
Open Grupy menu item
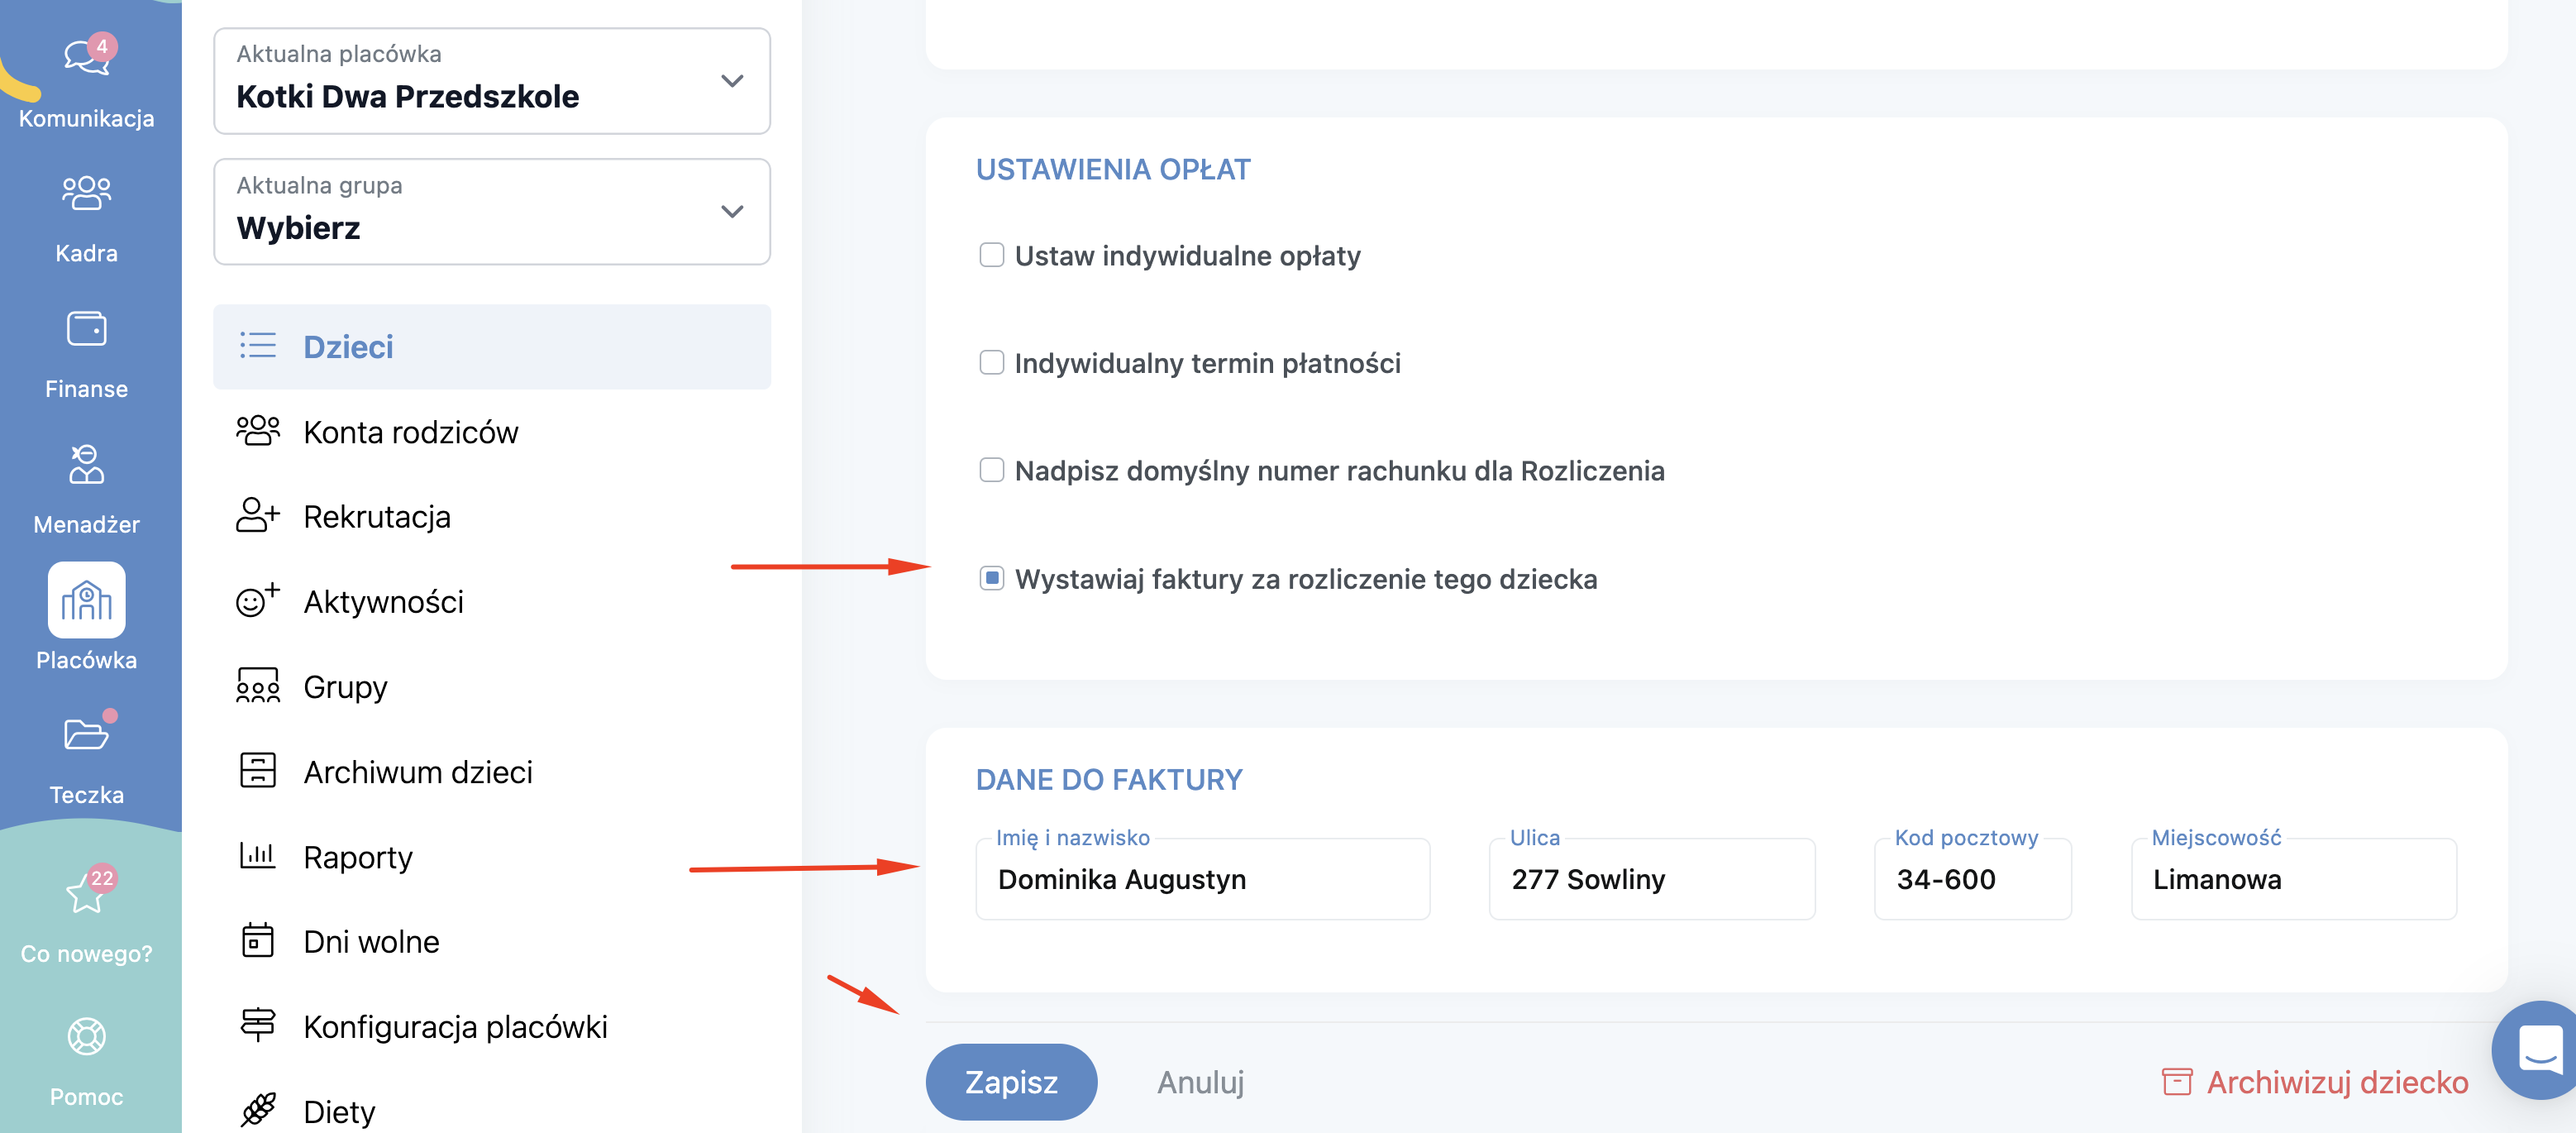click(x=492, y=687)
